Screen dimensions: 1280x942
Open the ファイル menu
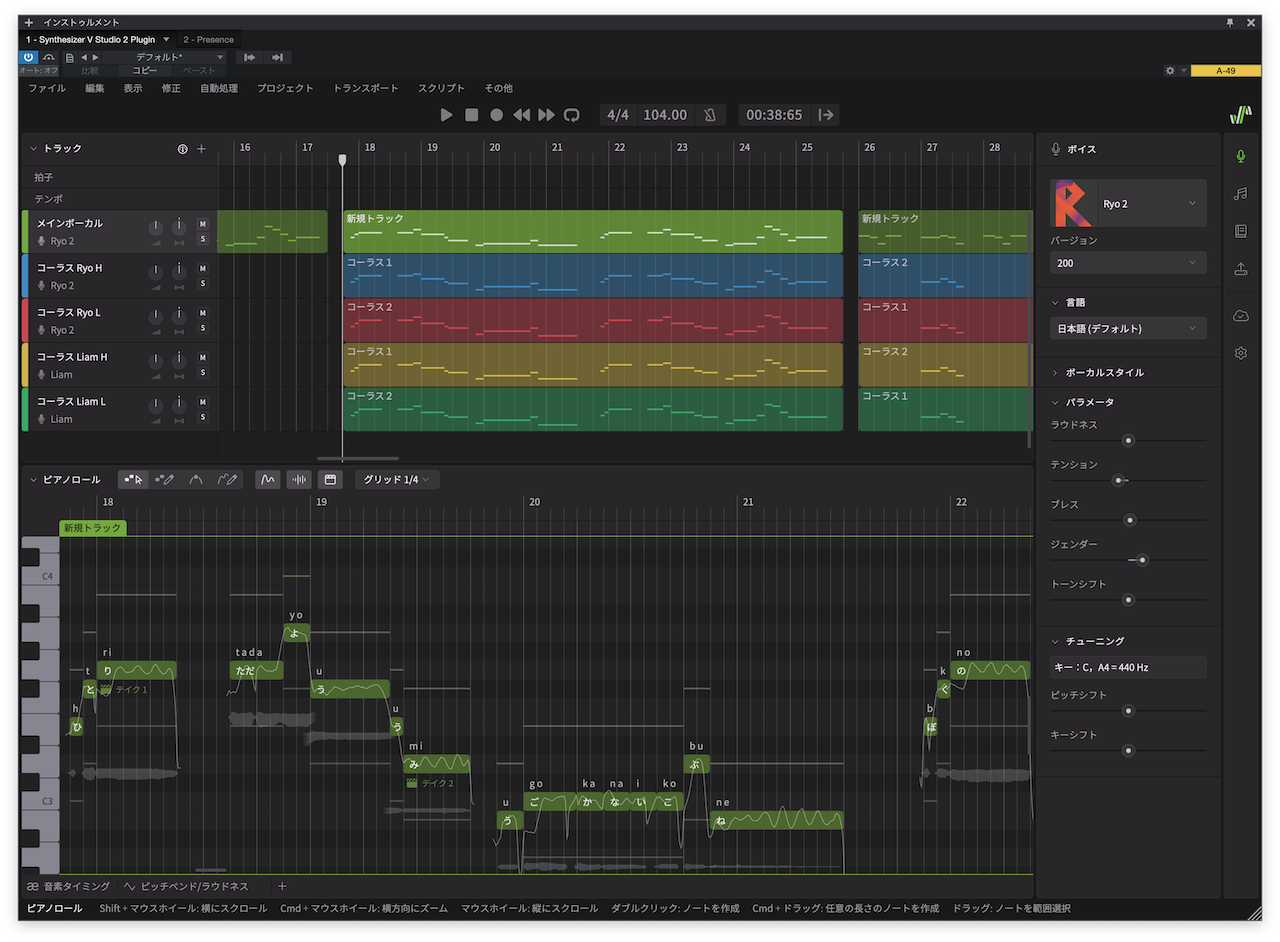pyautogui.click(x=47, y=88)
